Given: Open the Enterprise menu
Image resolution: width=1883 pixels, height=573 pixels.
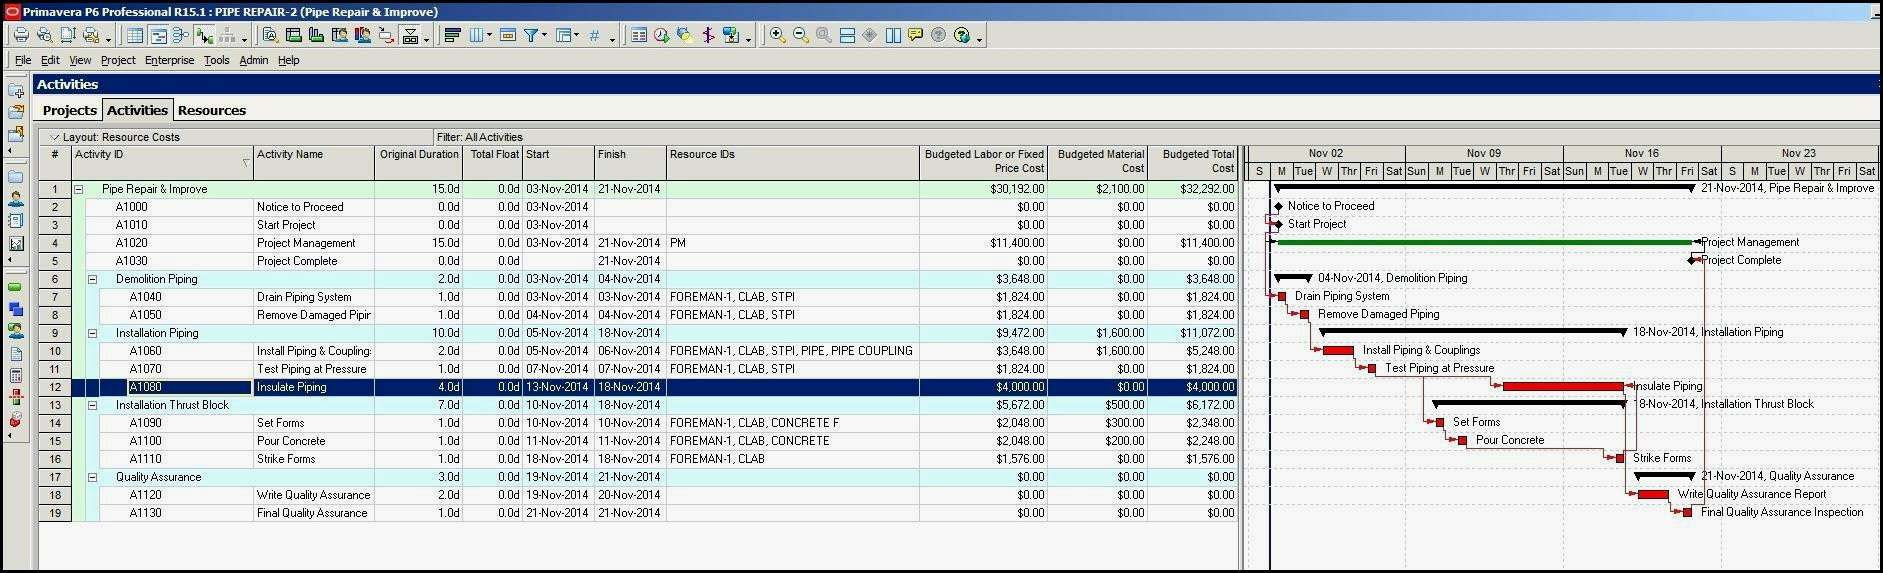Looking at the screenshot, I should (x=169, y=60).
